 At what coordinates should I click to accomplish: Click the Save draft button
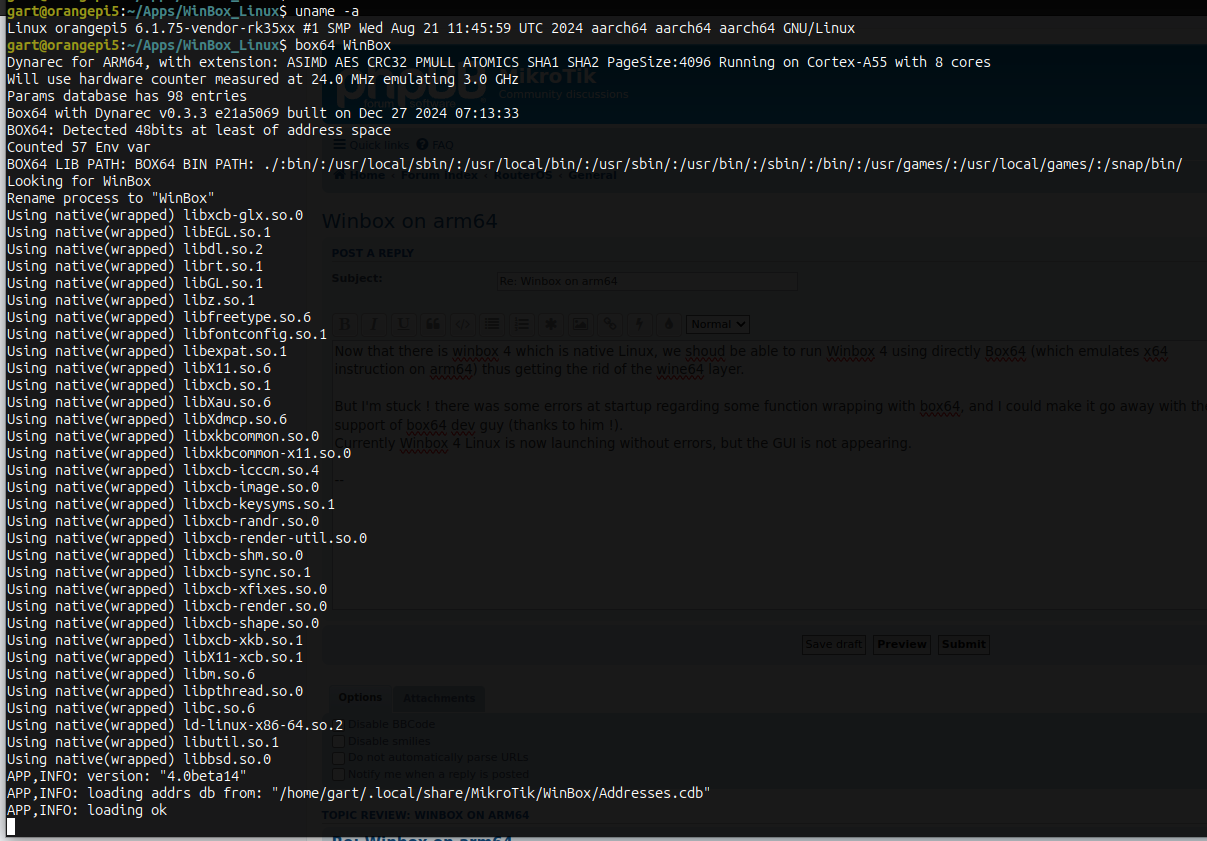point(834,644)
